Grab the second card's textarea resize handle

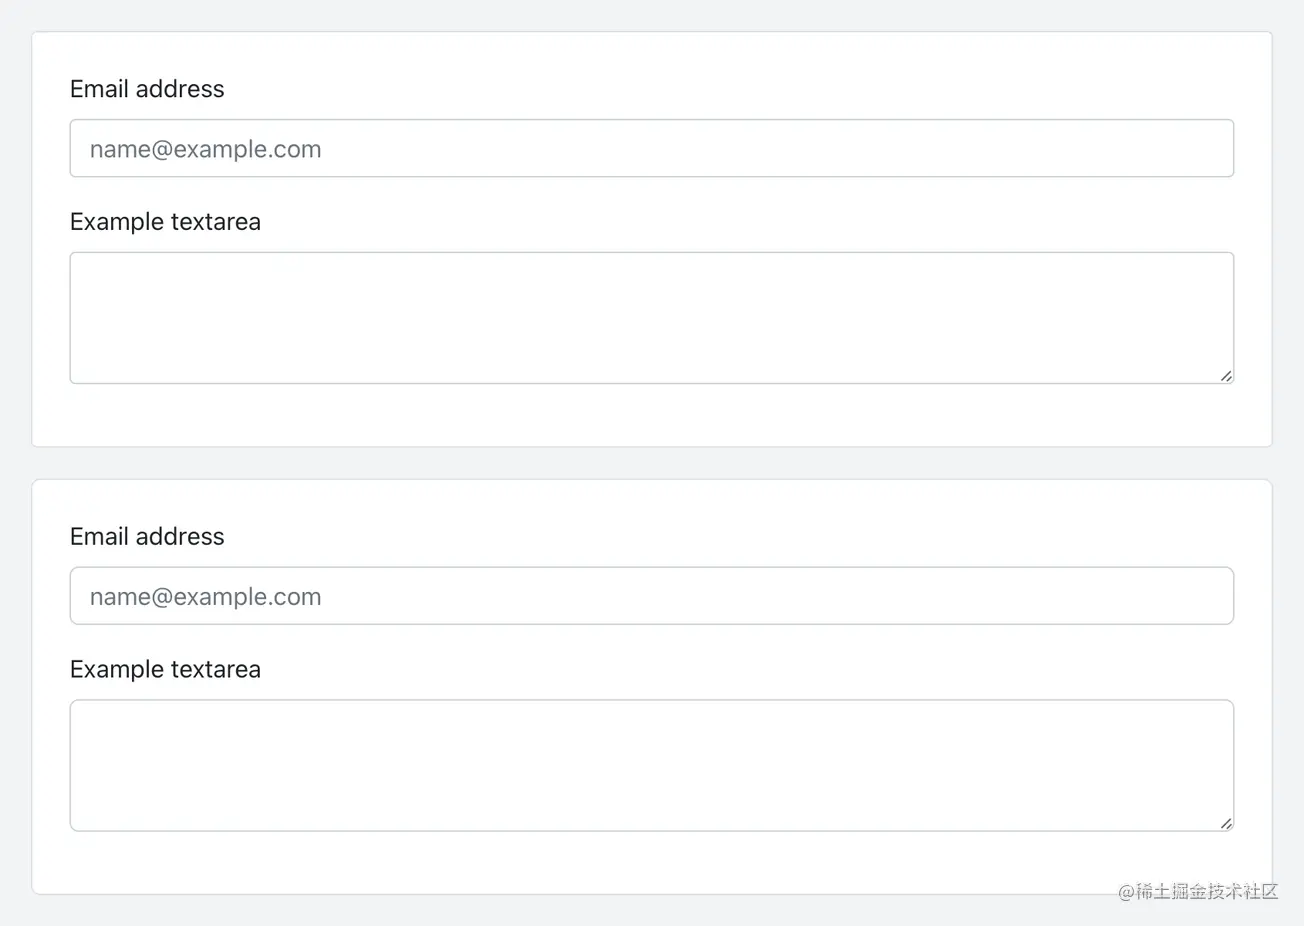pyautogui.click(x=1226, y=823)
